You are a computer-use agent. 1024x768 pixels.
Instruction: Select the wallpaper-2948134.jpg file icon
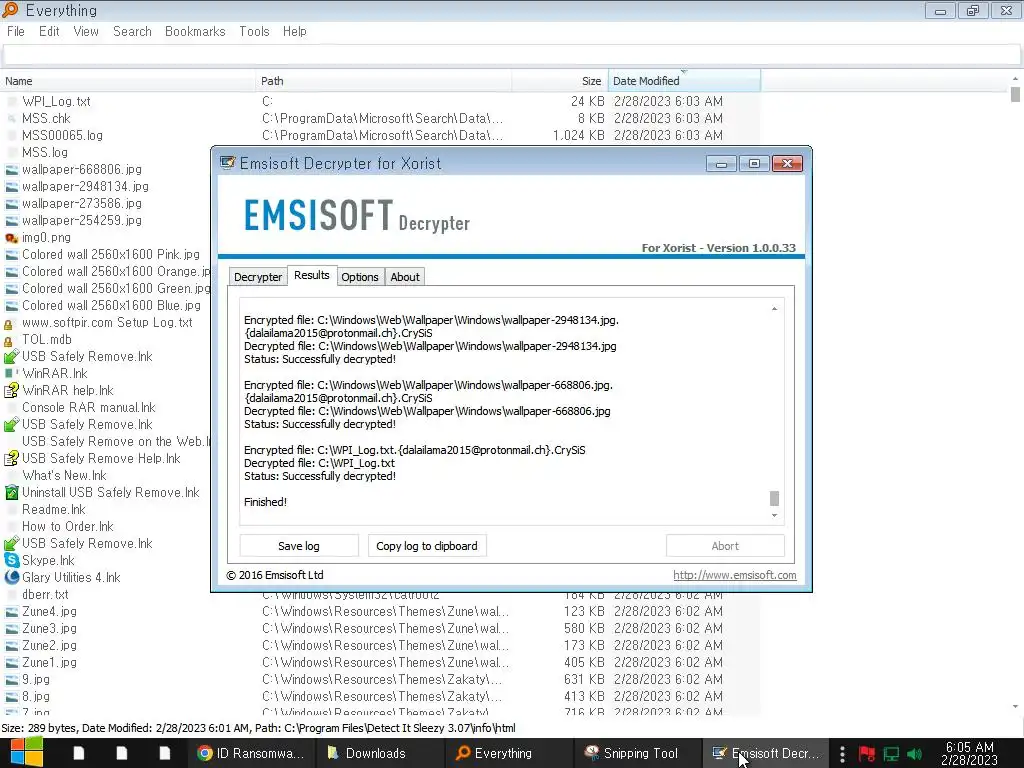point(11,187)
